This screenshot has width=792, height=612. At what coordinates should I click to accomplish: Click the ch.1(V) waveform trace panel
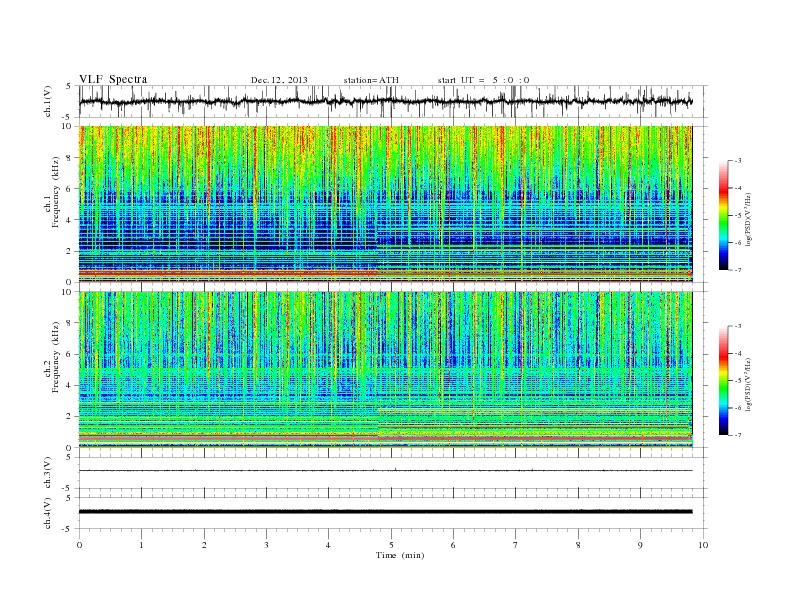coord(393,101)
